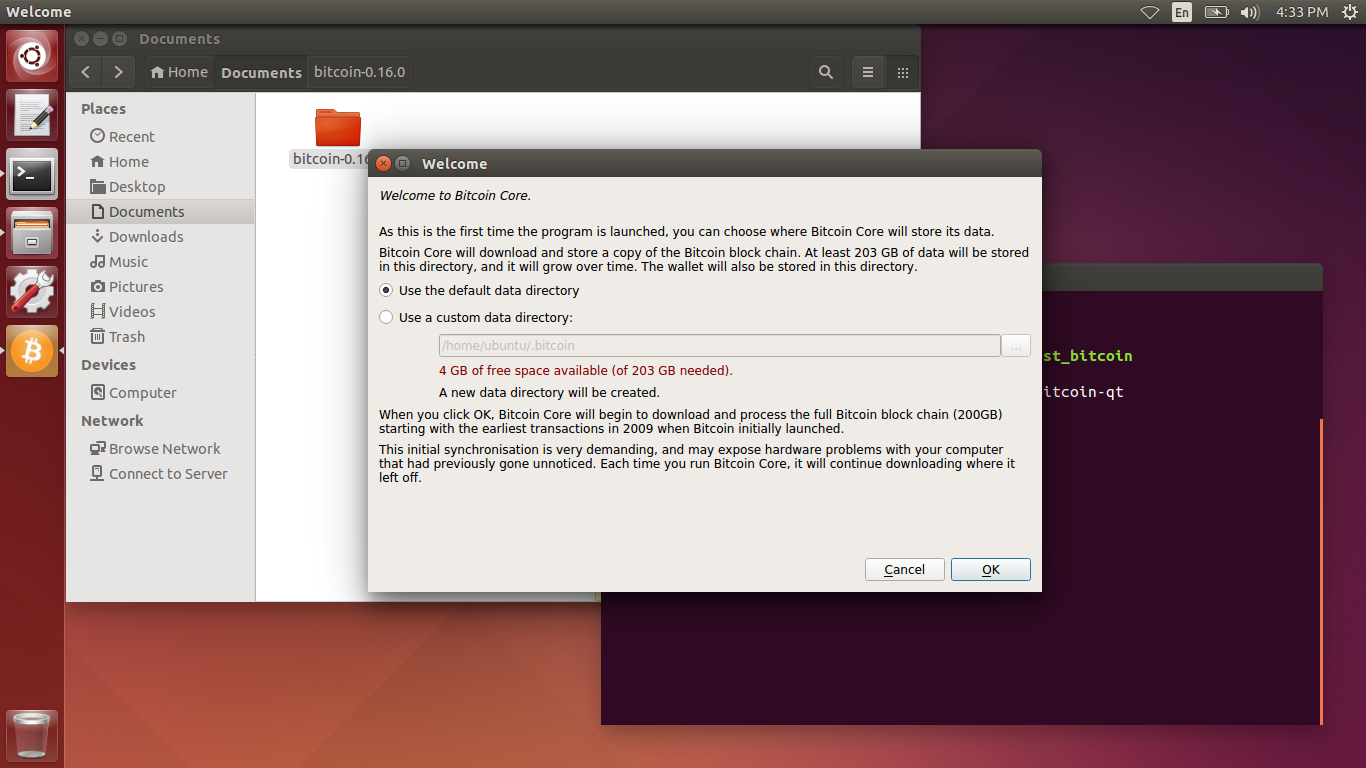Select Documents in Places sidebar

160,211
